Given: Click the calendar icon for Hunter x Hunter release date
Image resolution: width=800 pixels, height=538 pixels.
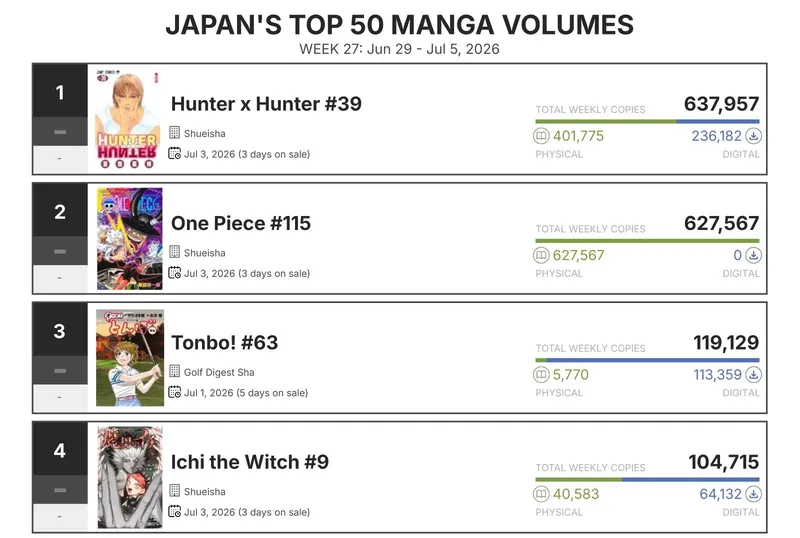Looking at the screenshot, I should pyautogui.click(x=174, y=153).
